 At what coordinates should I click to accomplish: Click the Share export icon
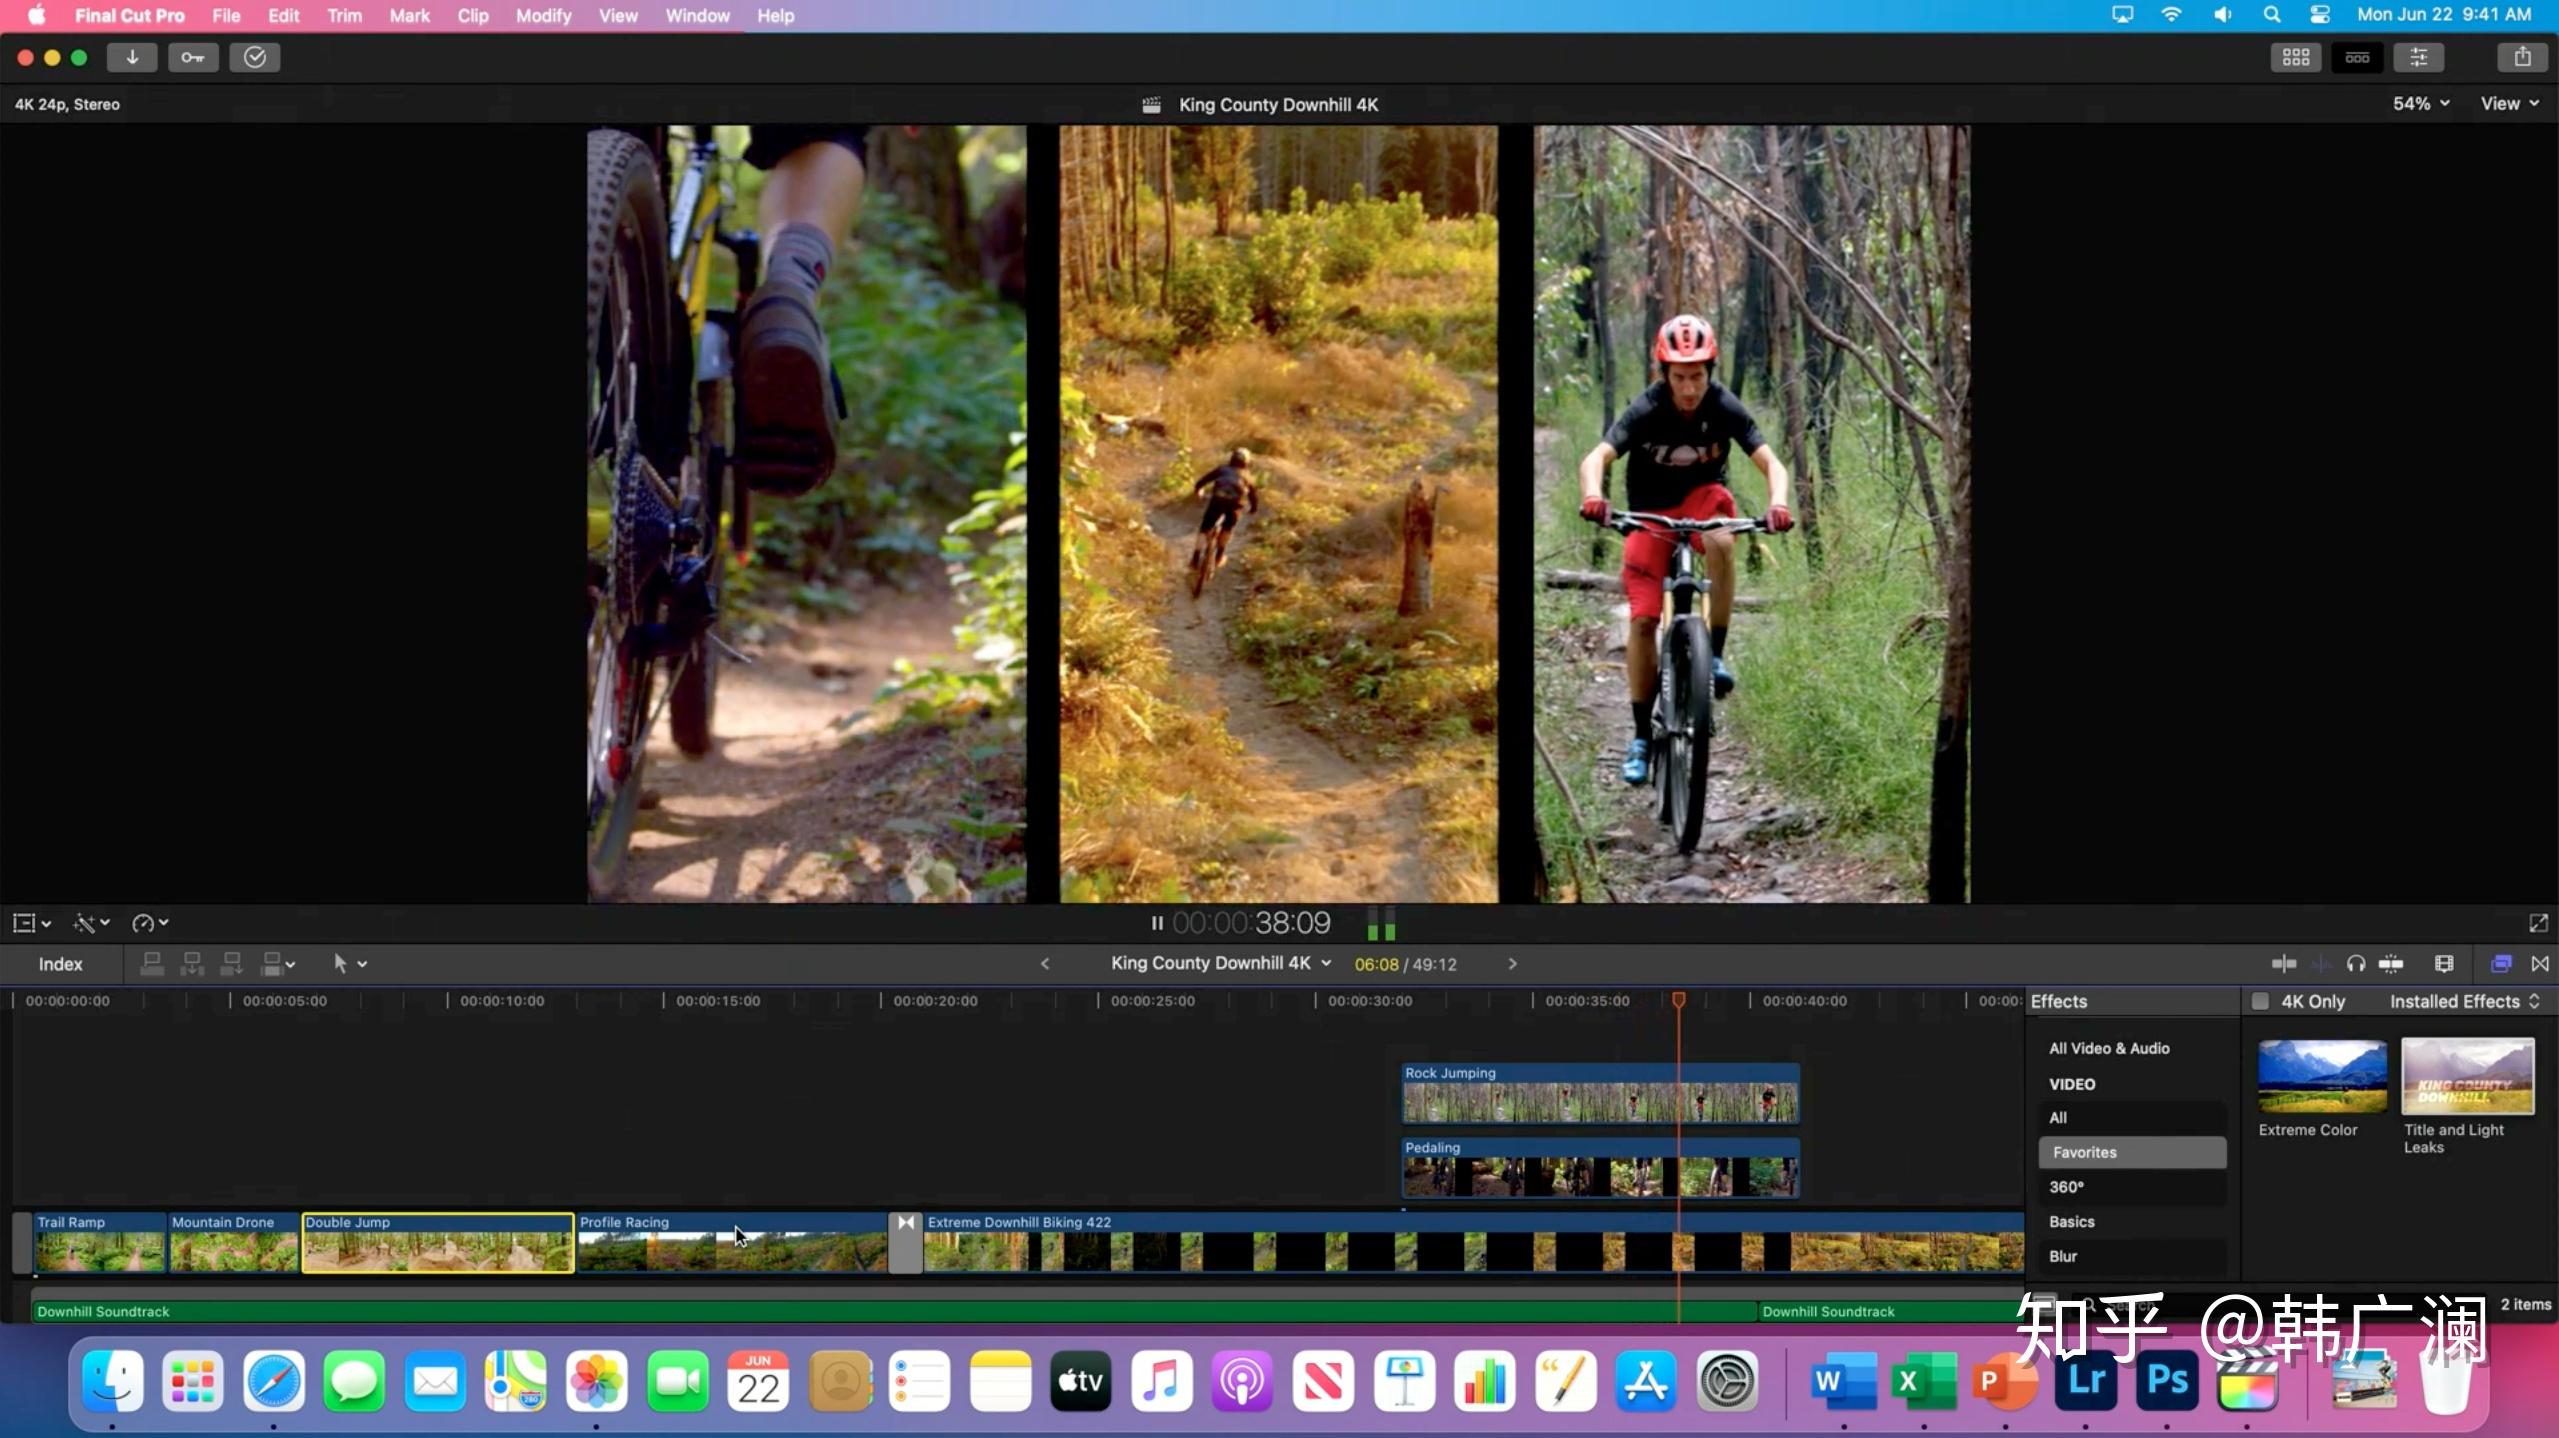2522,57
